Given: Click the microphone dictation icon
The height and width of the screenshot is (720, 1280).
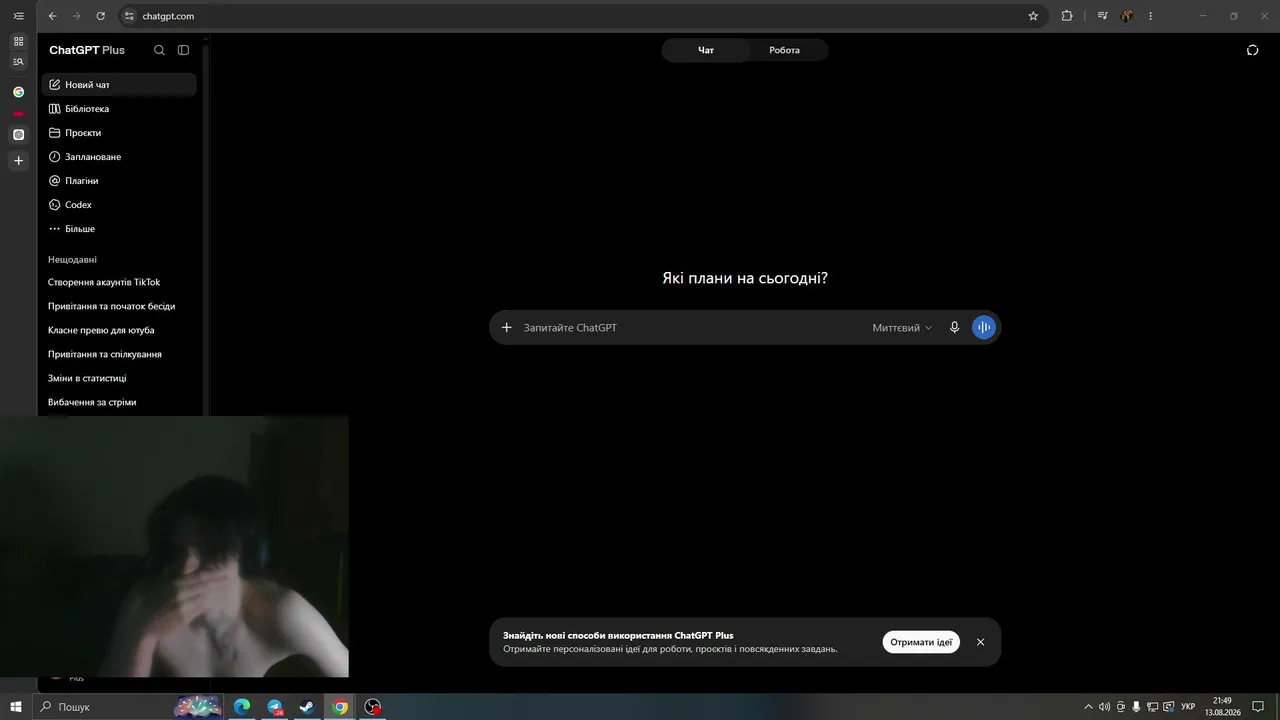Looking at the screenshot, I should pos(954,327).
